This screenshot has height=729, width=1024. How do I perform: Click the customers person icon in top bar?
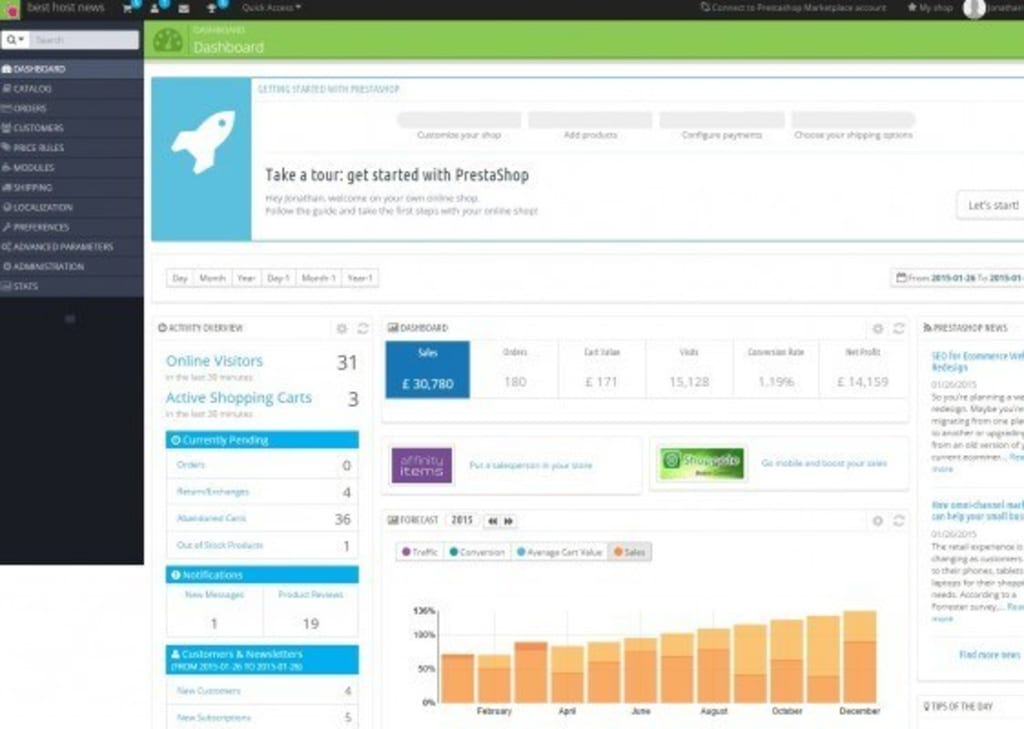click(x=155, y=8)
